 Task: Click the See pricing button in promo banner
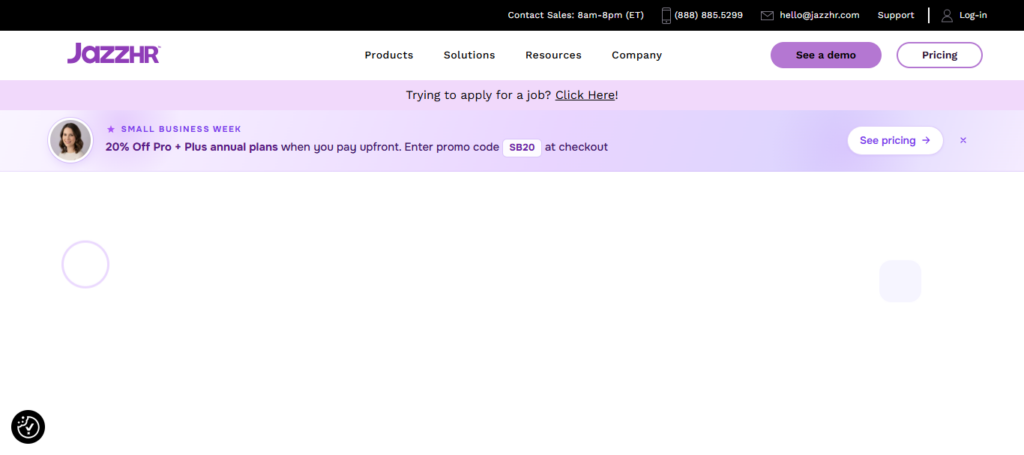point(895,140)
